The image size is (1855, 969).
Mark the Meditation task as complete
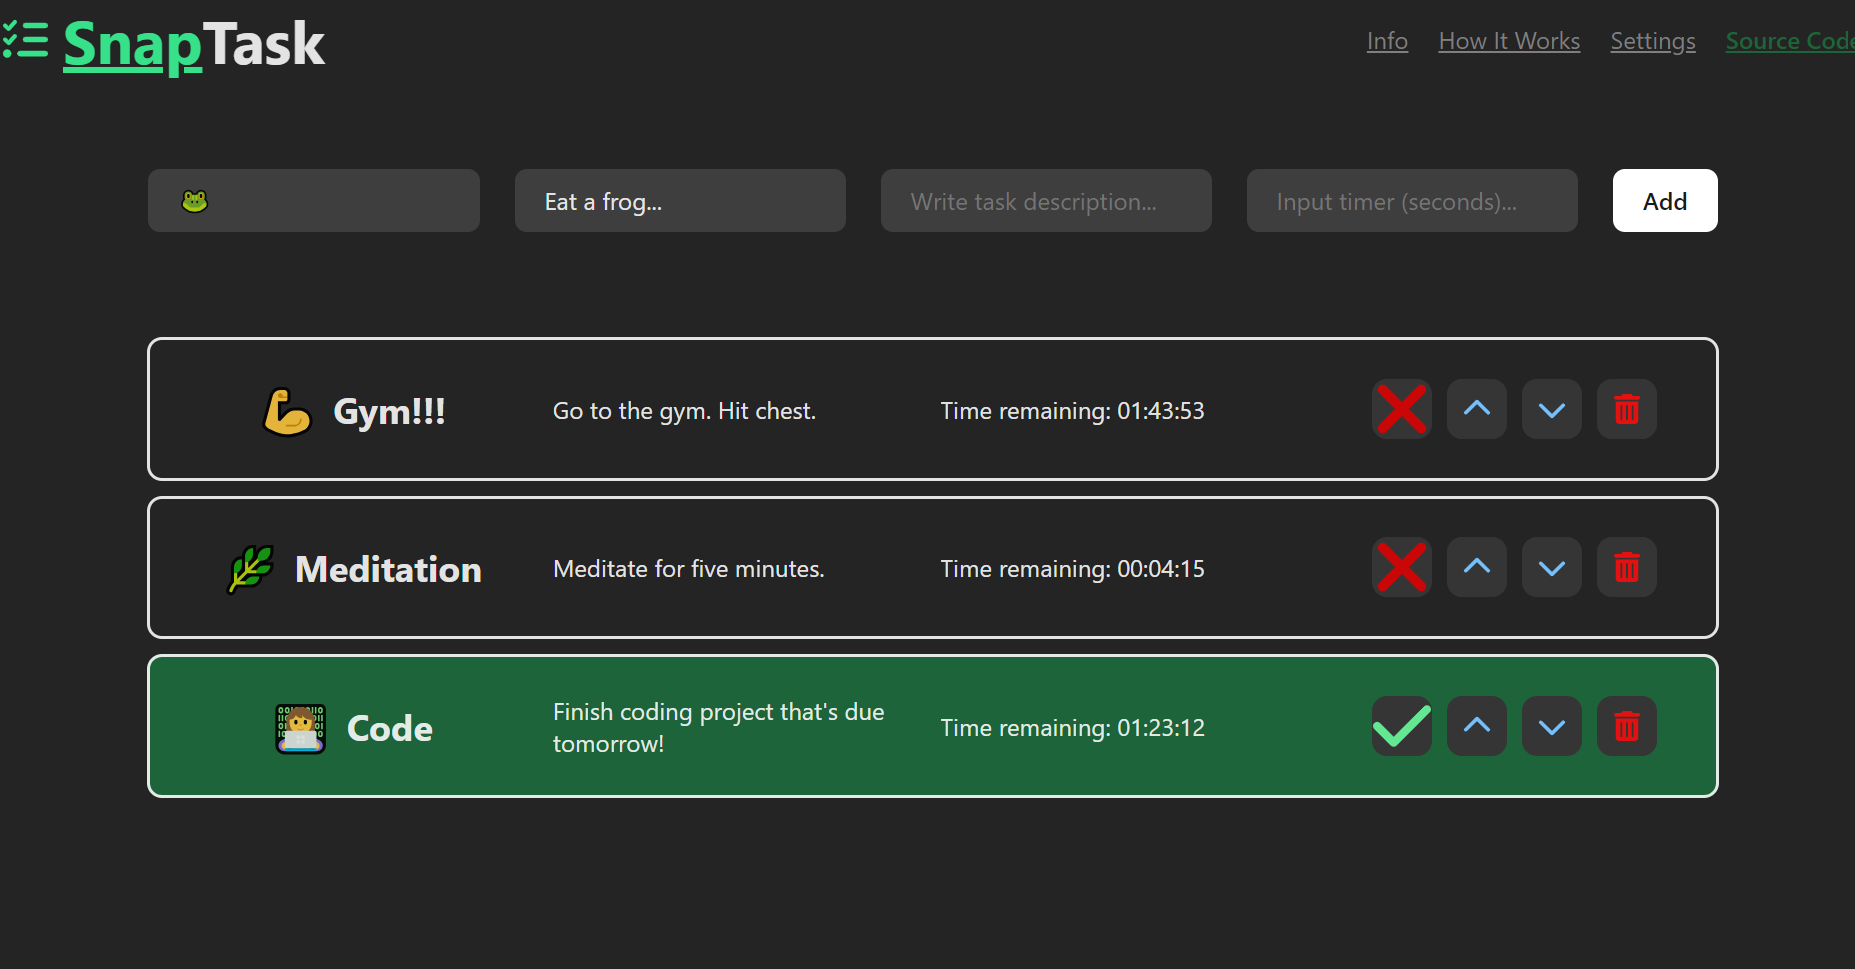(x=1401, y=567)
